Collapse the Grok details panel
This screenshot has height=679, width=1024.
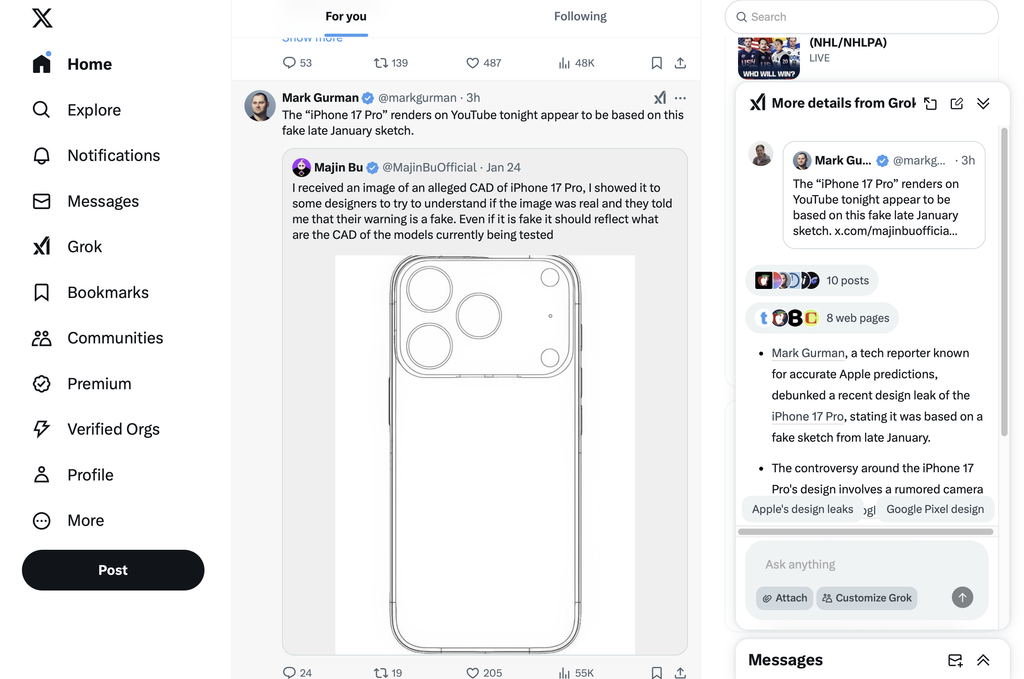(983, 103)
